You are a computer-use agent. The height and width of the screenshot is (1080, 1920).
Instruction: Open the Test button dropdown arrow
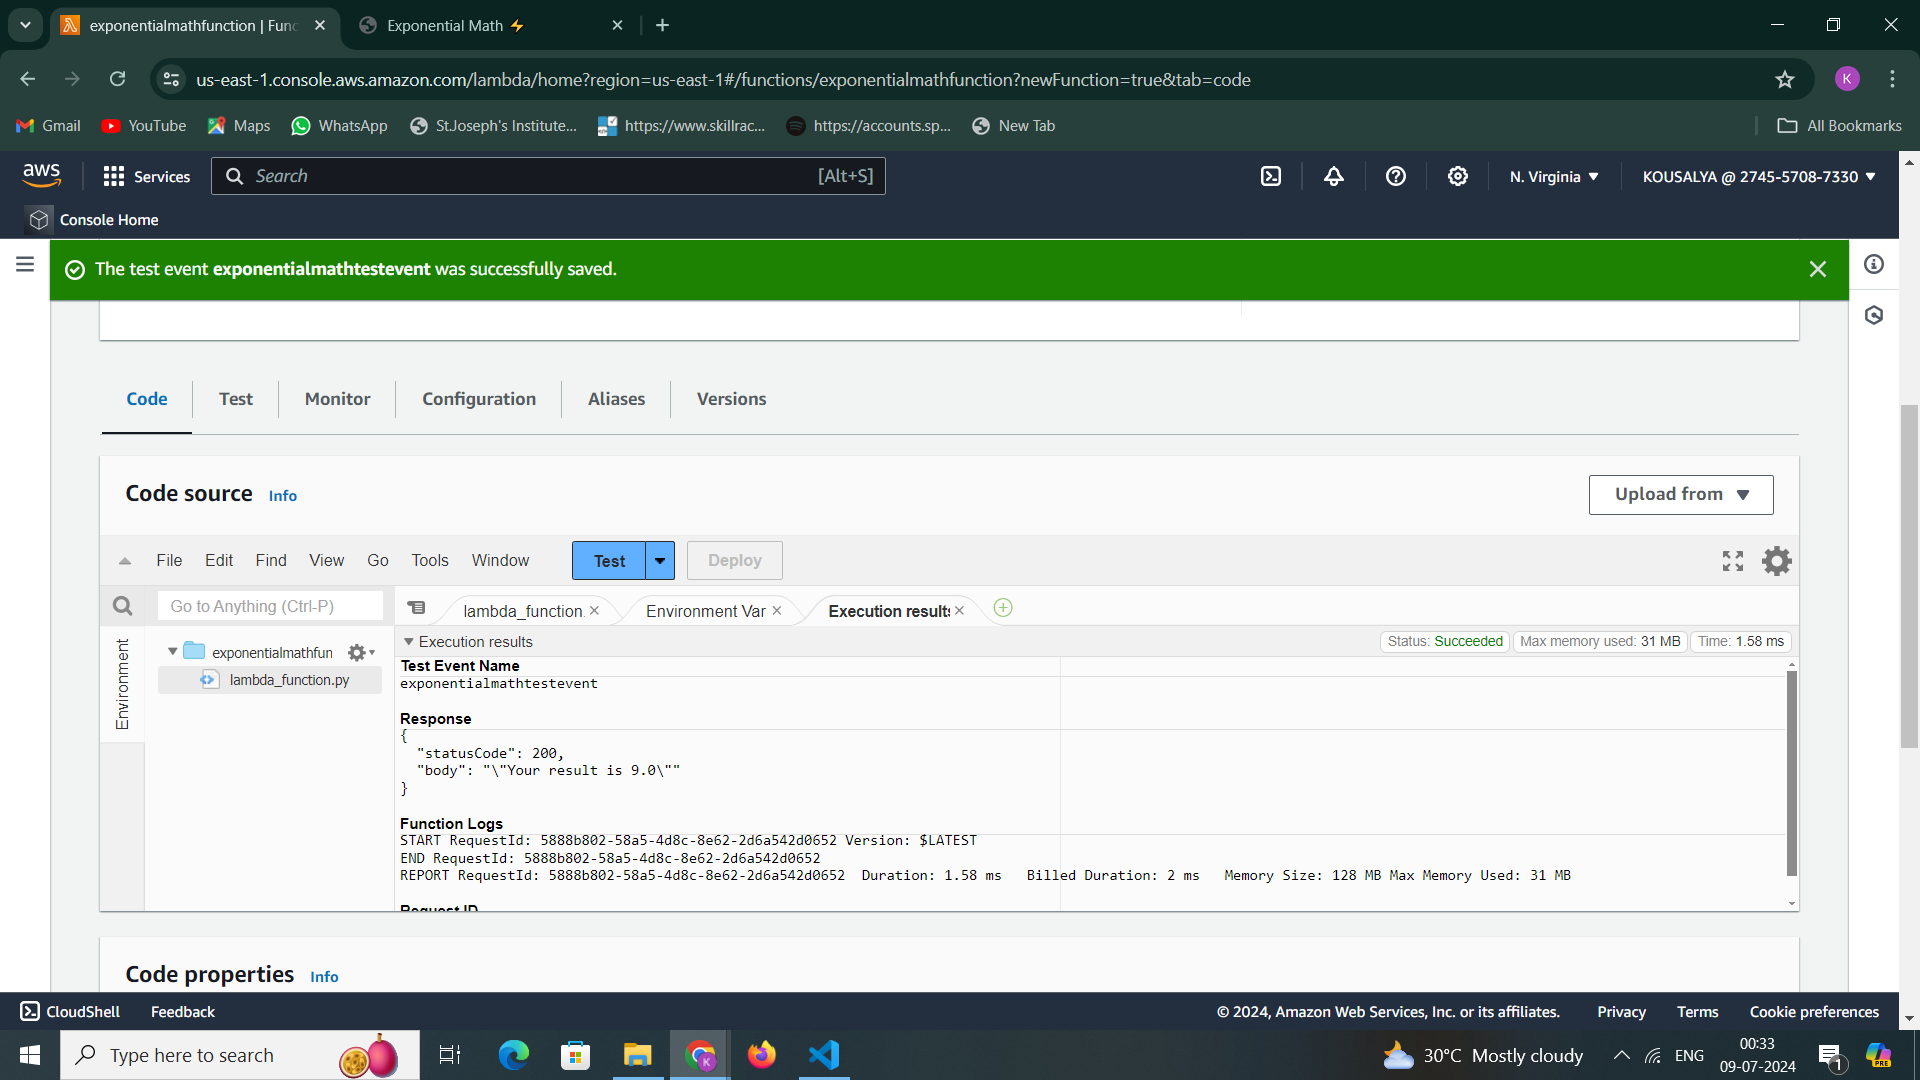660,561
